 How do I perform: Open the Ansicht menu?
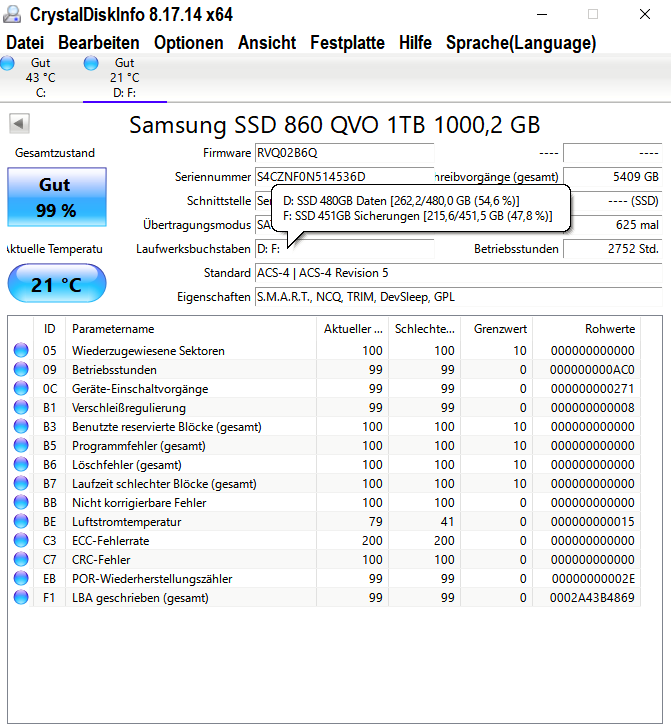(x=267, y=43)
